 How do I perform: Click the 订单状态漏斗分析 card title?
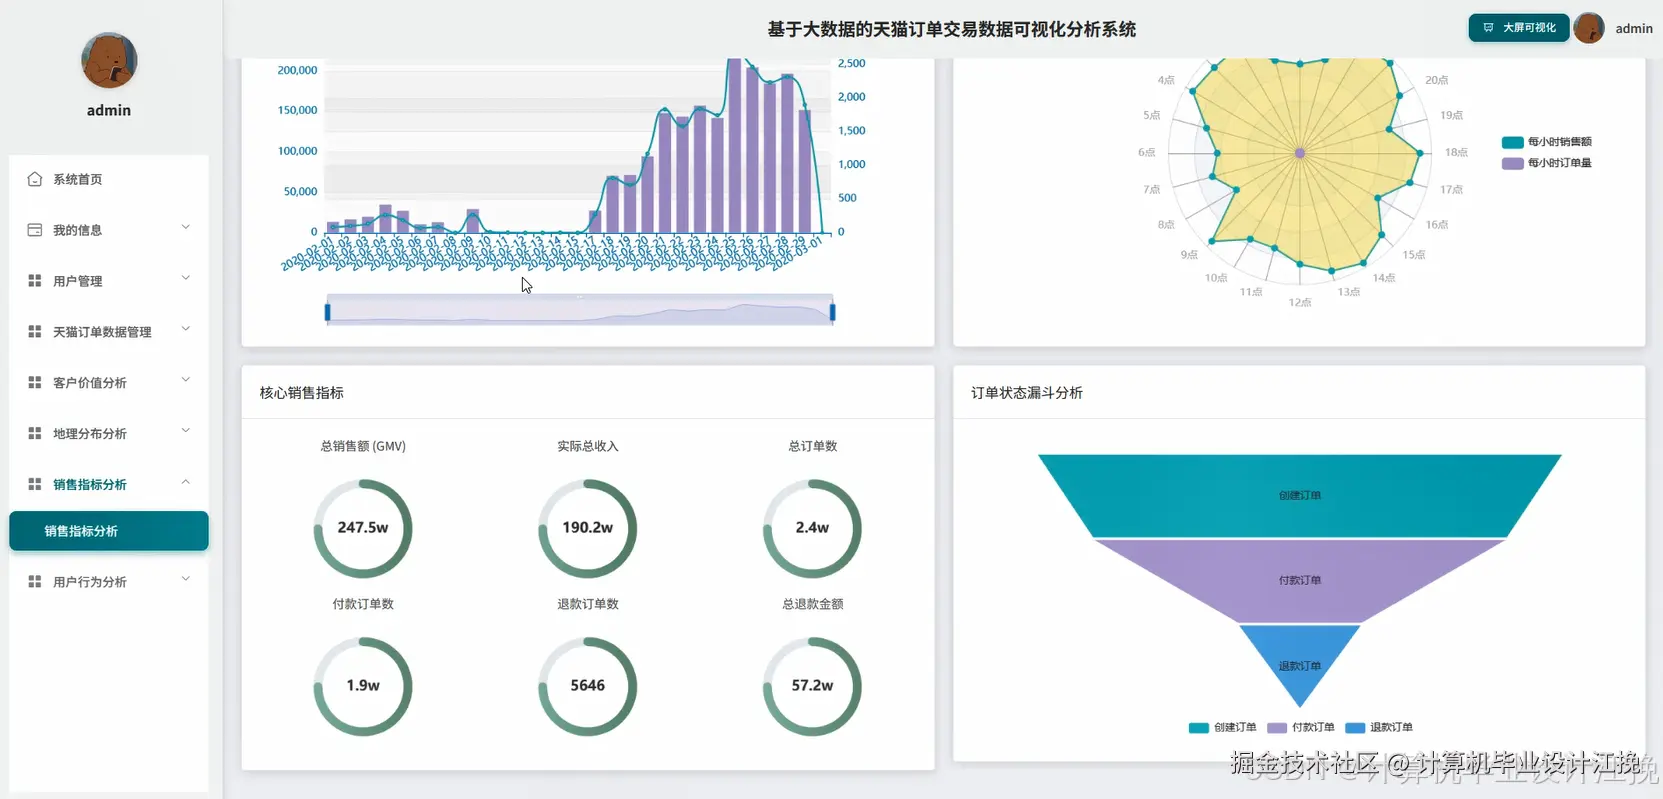[1027, 393]
